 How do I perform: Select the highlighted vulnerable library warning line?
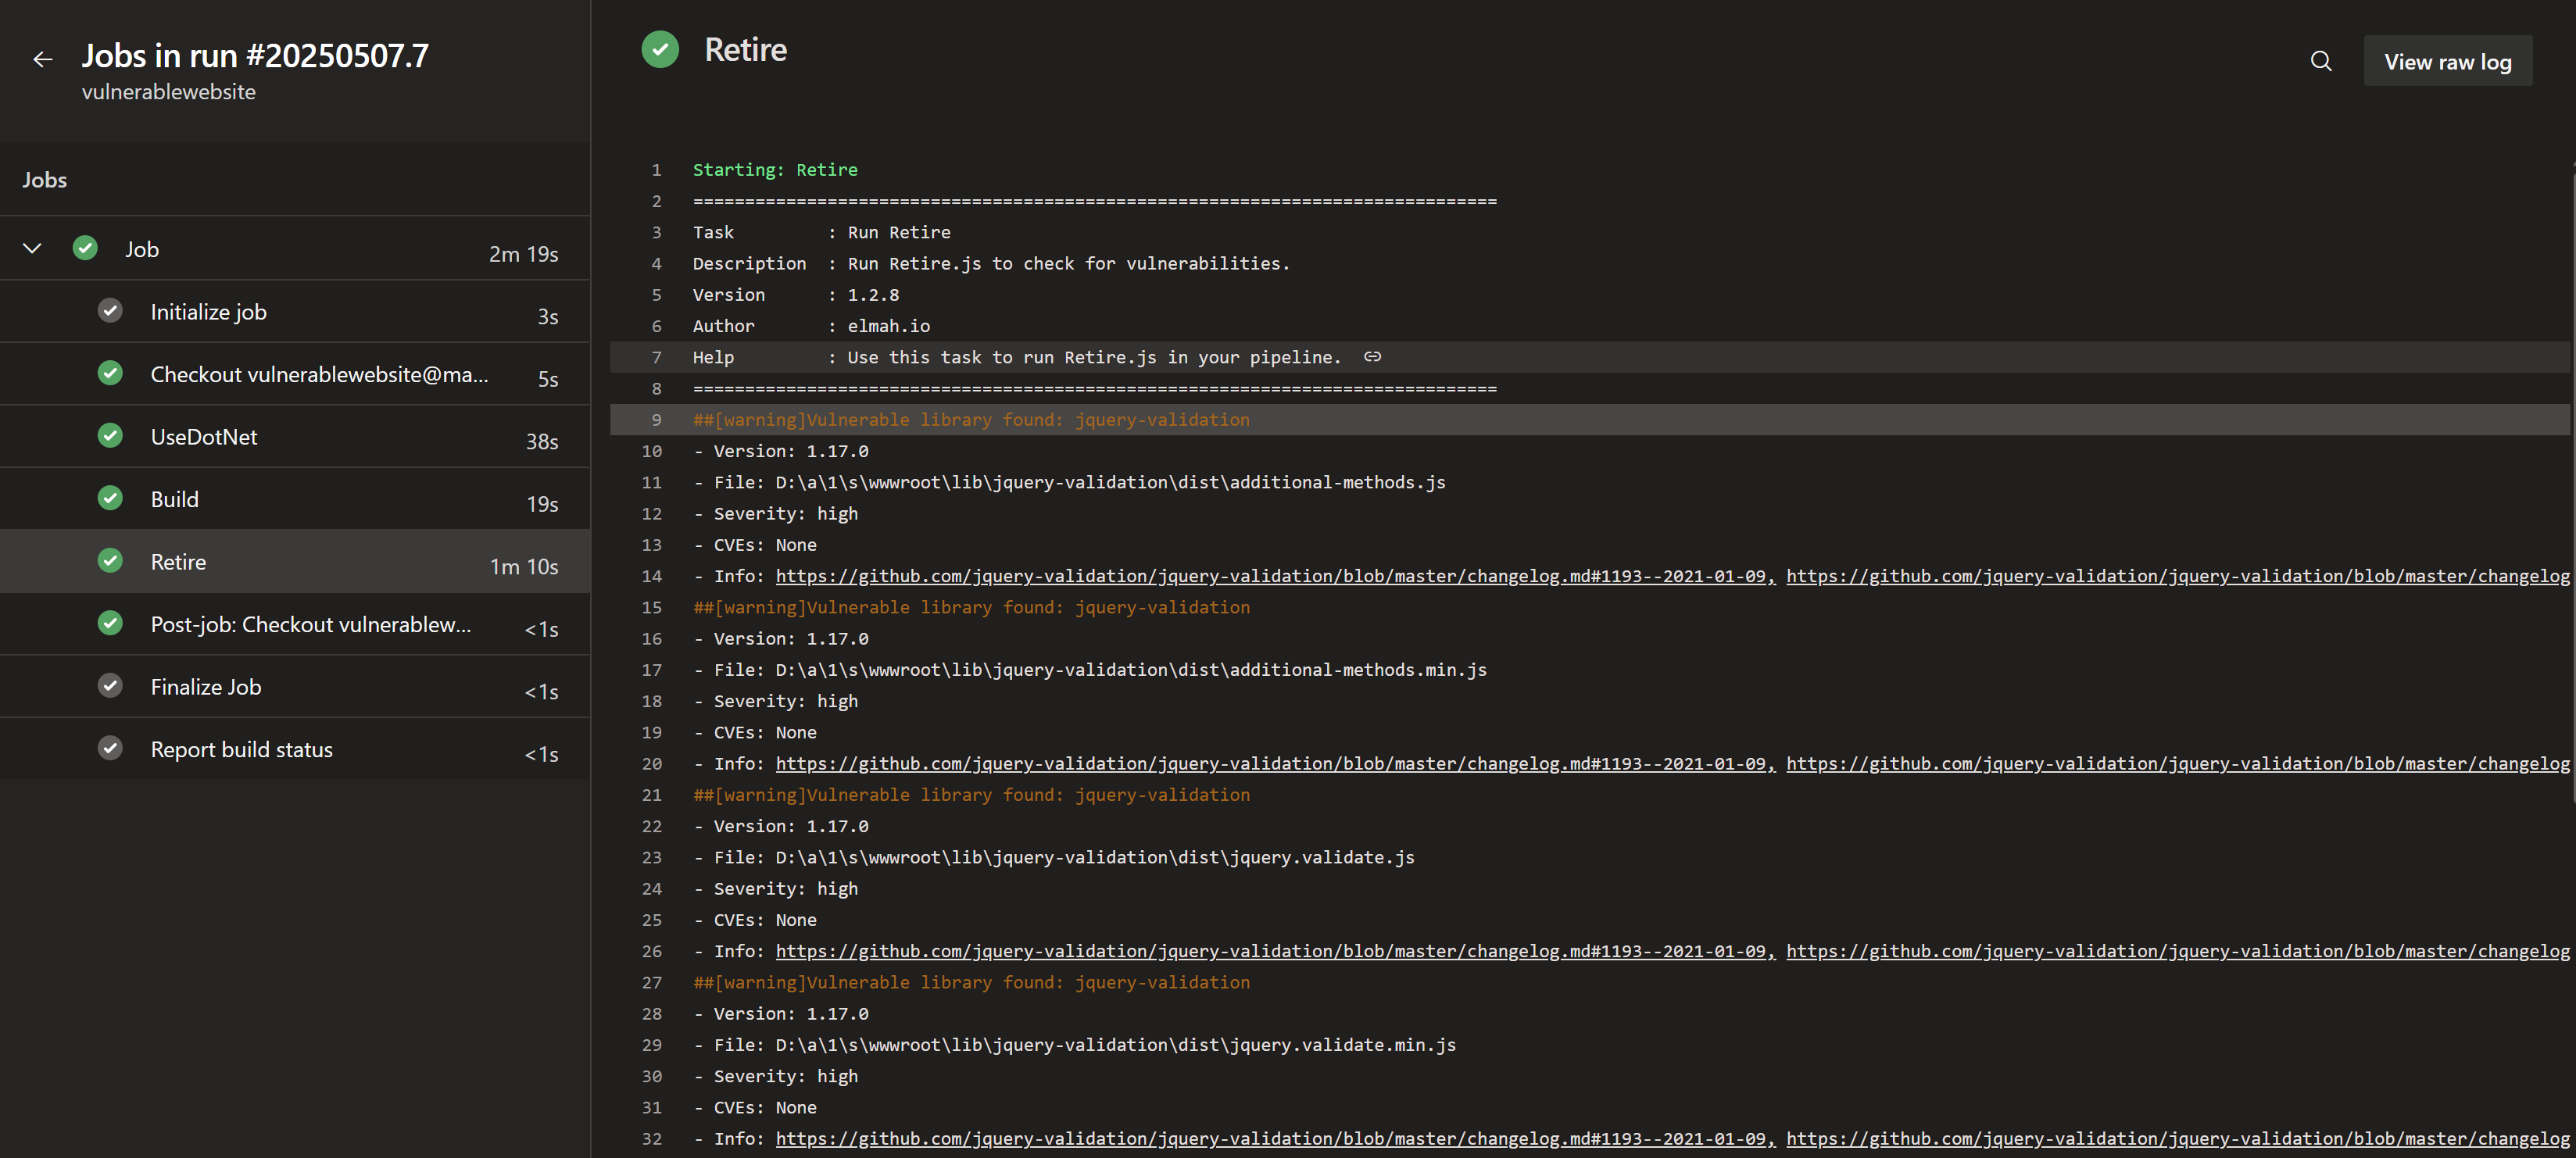[x=970, y=419]
